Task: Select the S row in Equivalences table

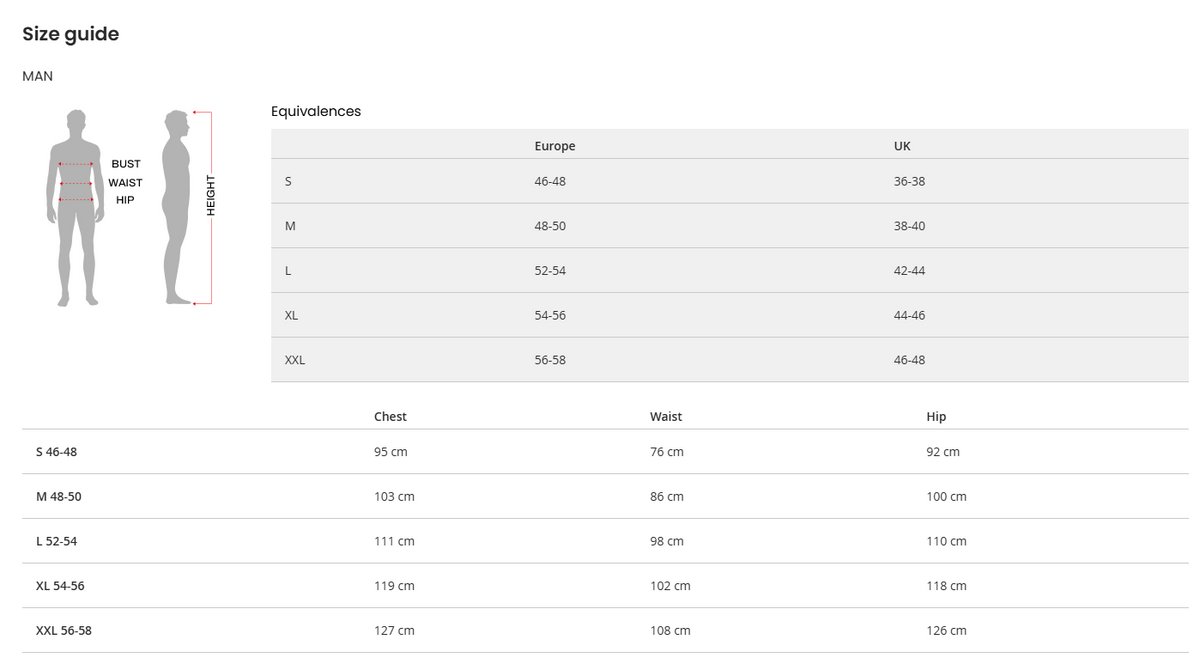Action: tap(289, 182)
